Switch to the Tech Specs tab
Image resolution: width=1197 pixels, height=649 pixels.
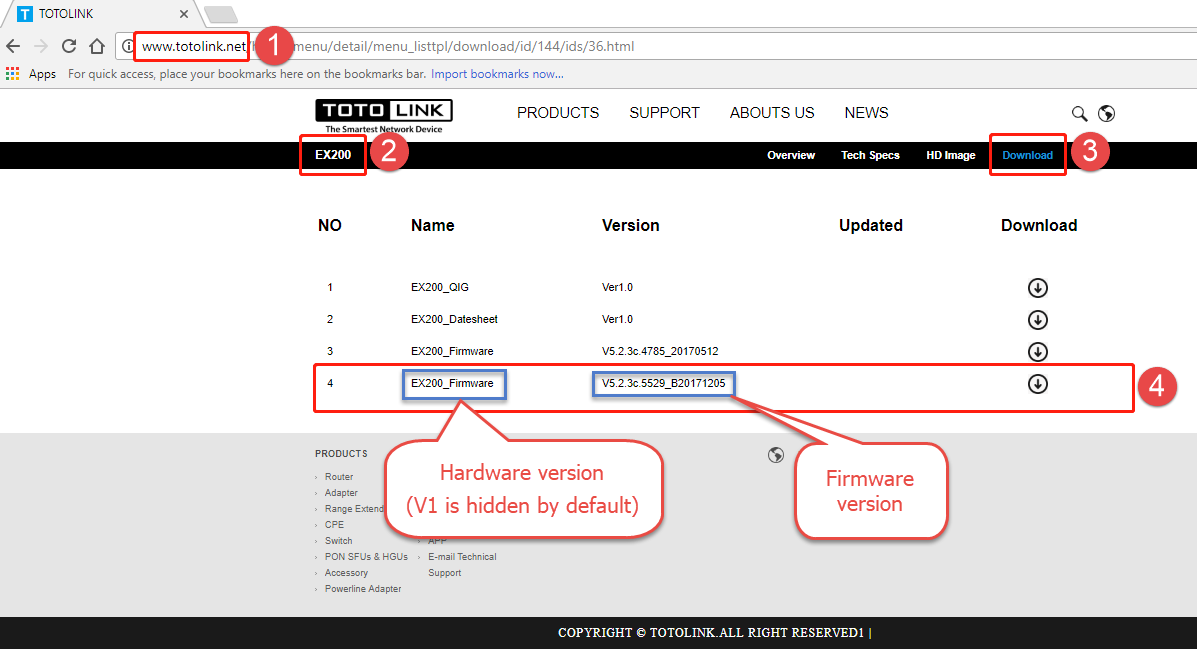tap(870, 155)
